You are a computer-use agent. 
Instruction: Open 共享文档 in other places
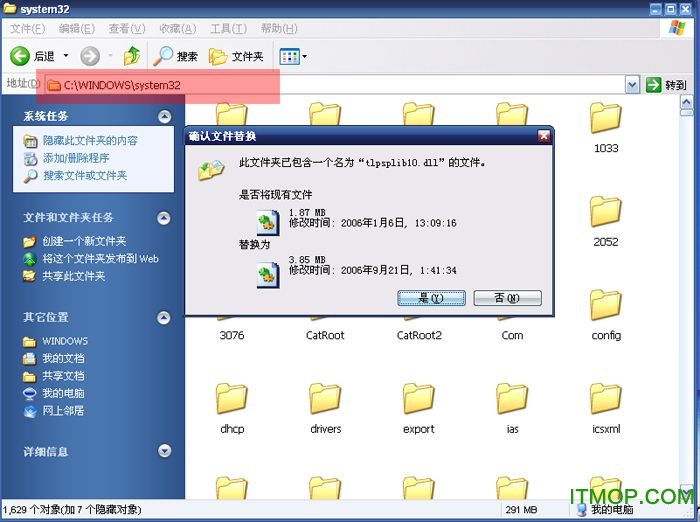[x=63, y=376]
